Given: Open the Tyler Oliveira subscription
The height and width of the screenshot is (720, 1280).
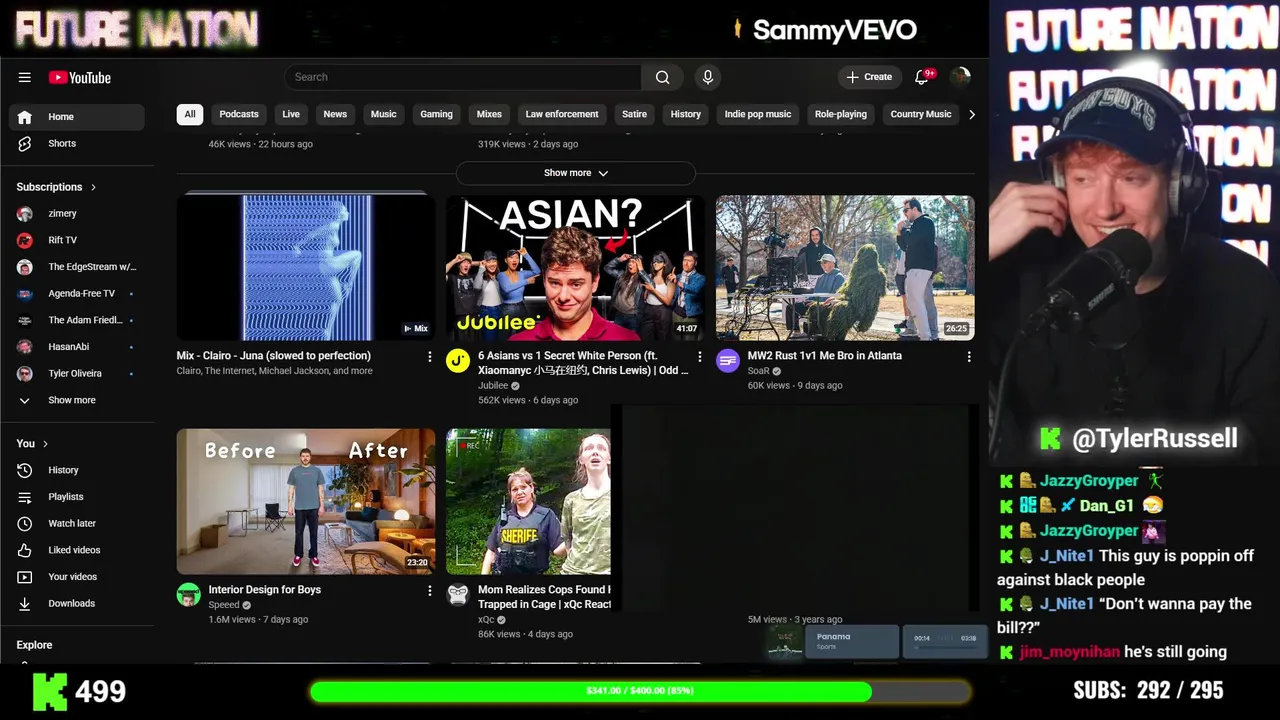Looking at the screenshot, I should (x=77, y=373).
